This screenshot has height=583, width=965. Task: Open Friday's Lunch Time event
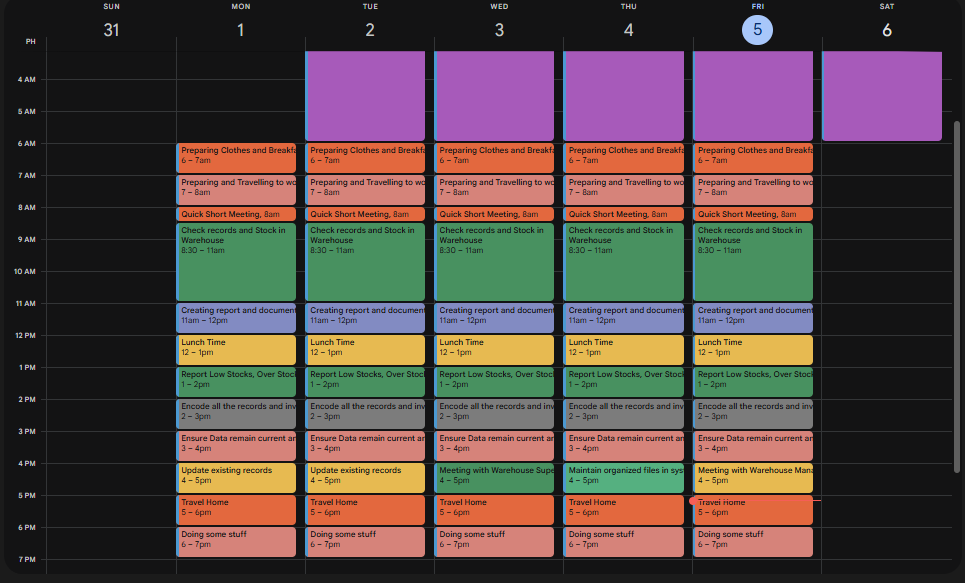point(753,350)
